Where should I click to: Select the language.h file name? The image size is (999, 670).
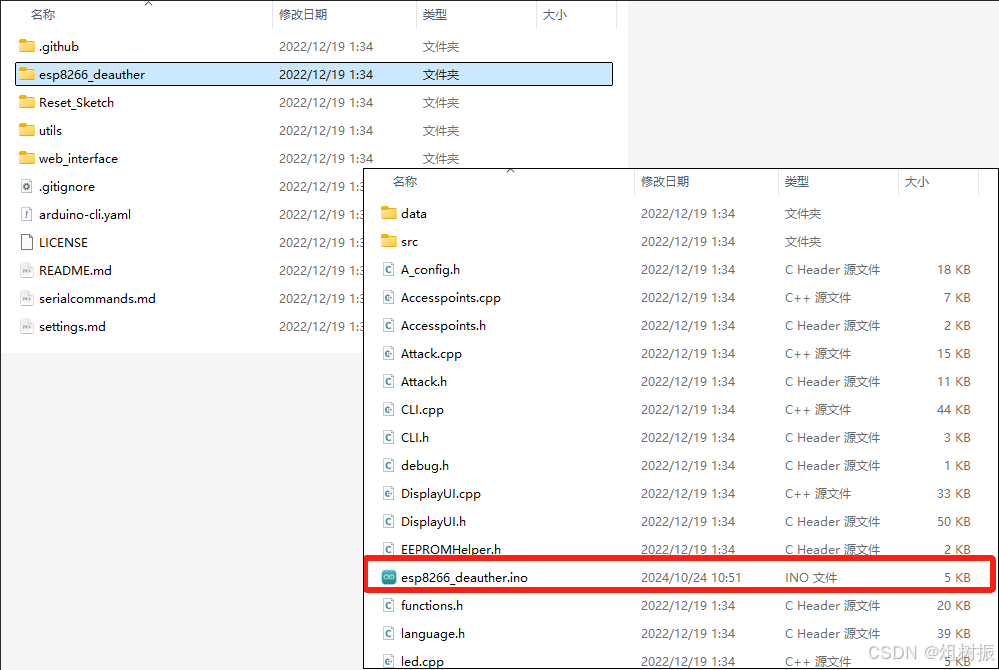(433, 634)
